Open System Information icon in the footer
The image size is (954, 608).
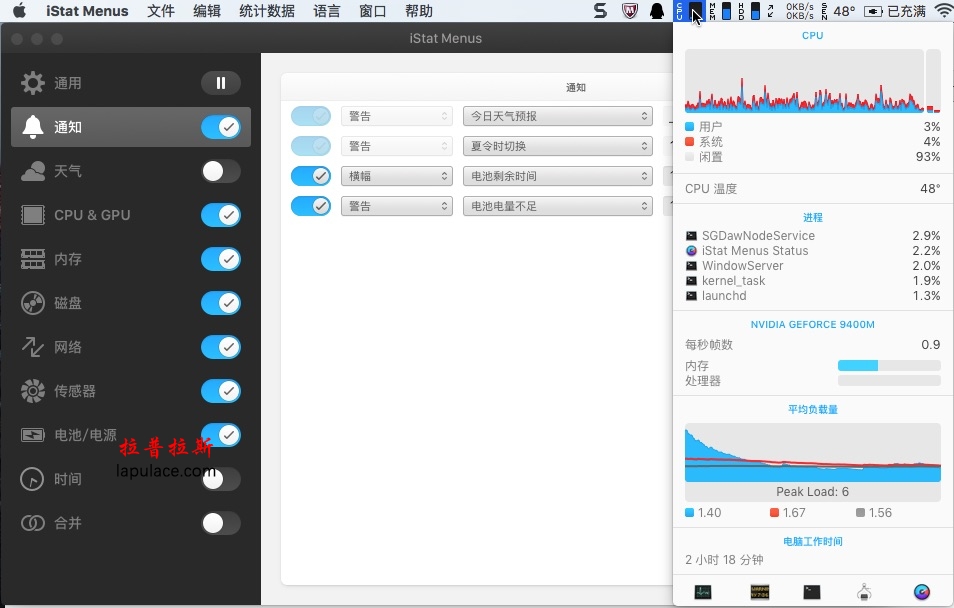tap(864, 592)
